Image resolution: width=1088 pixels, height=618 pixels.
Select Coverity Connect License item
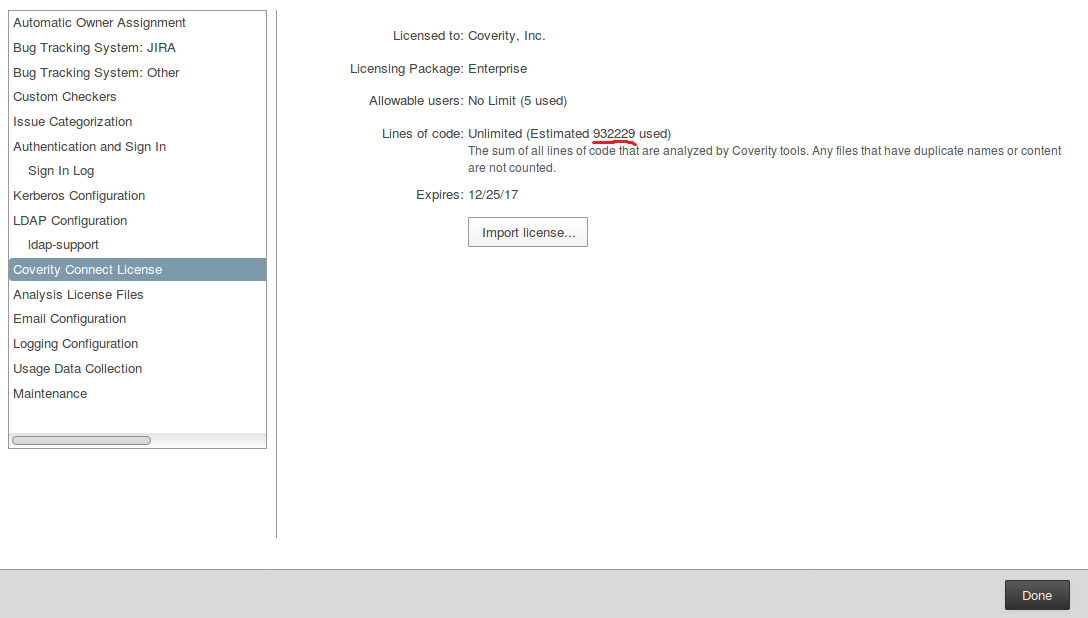click(x=137, y=270)
